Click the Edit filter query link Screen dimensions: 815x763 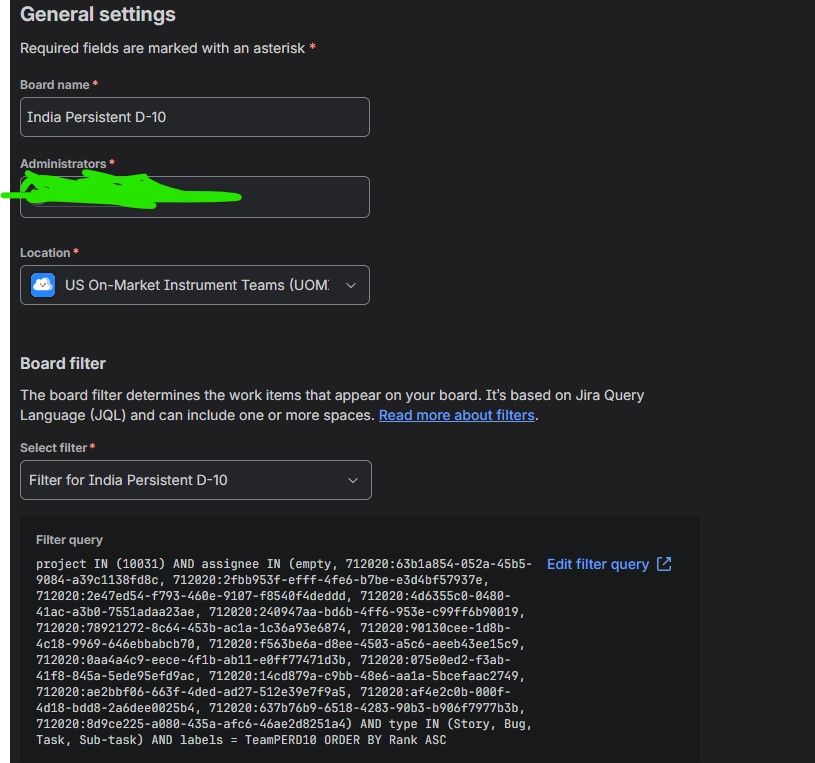[x=598, y=564]
